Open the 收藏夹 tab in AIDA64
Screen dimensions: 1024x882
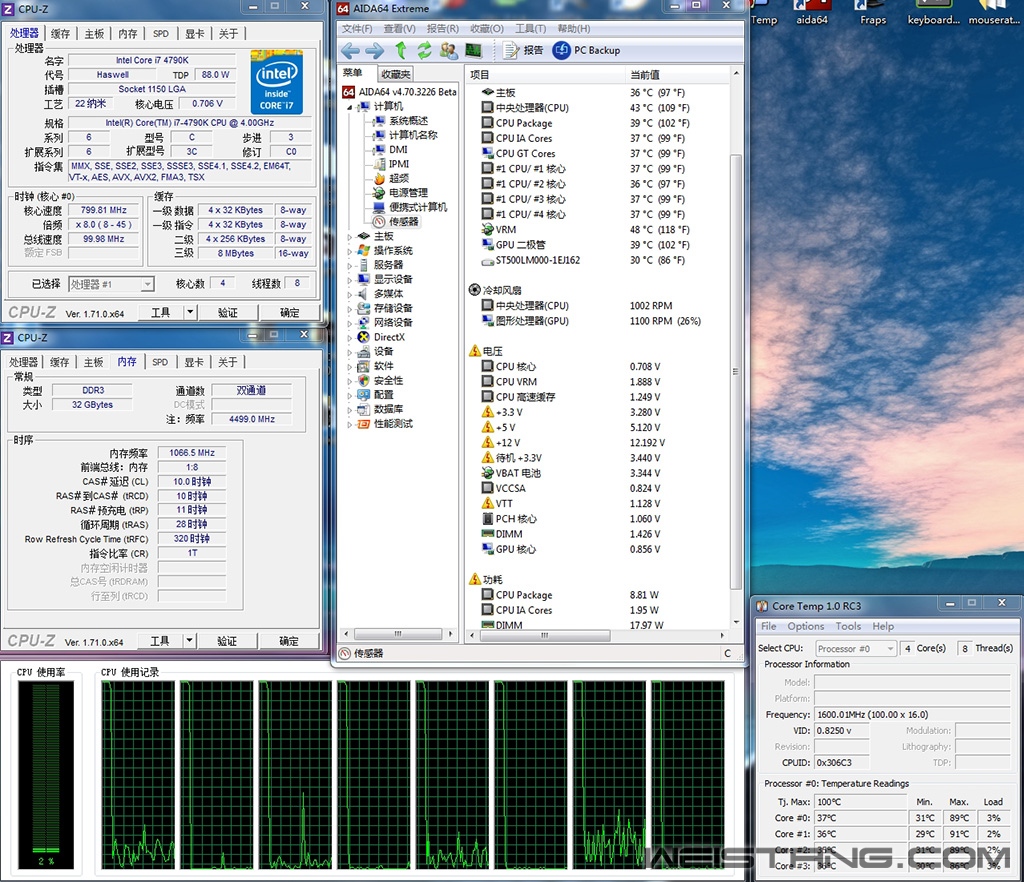pos(396,74)
